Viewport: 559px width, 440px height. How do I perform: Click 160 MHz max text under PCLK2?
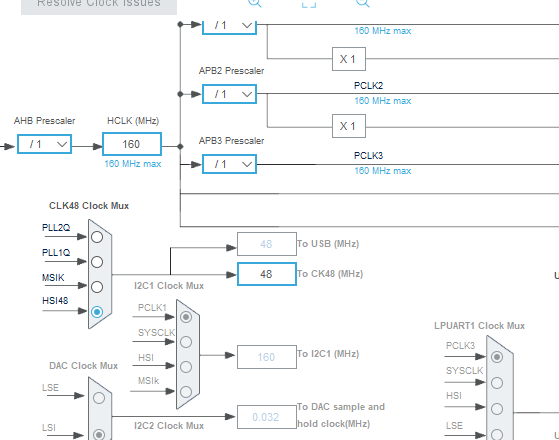pos(383,101)
